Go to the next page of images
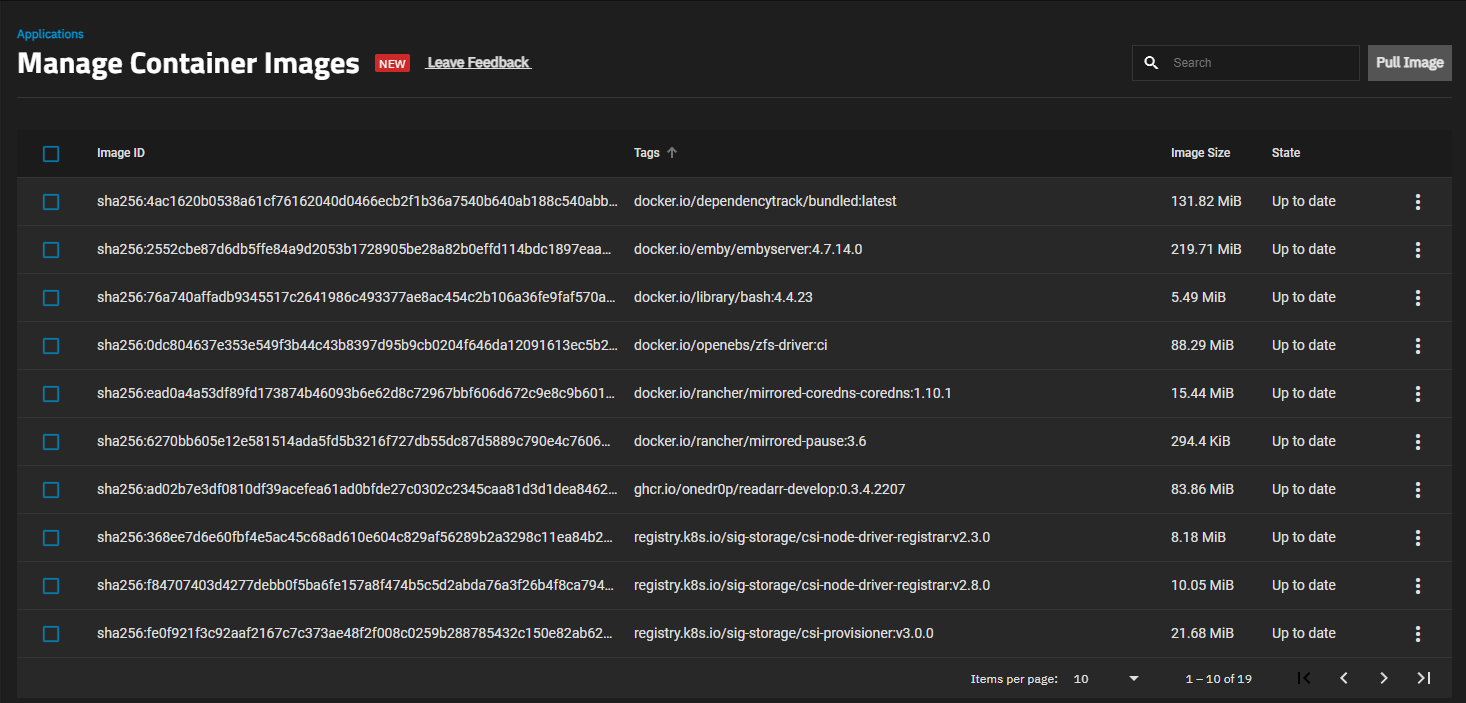The image size is (1466, 703). click(x=1384, y=678)
